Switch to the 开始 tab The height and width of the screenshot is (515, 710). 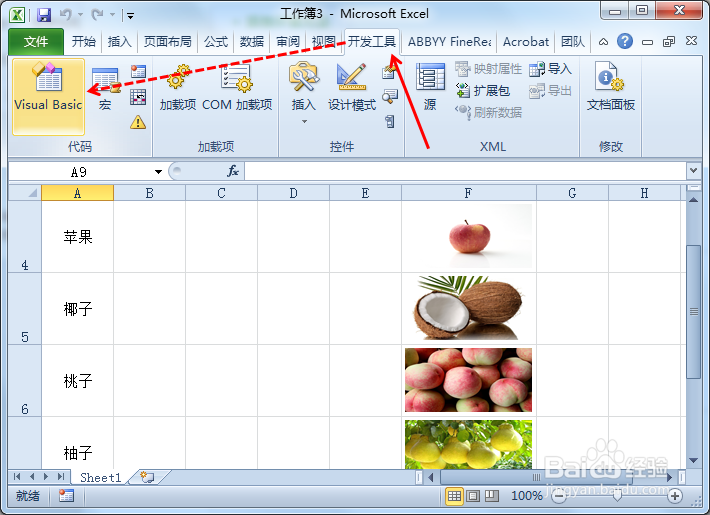point(84,42)
